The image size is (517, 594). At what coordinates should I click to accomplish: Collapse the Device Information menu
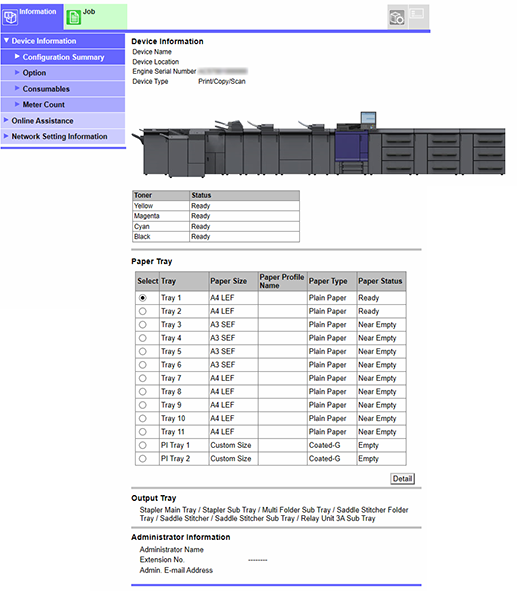pyautogui.click(x=63, y=41)
